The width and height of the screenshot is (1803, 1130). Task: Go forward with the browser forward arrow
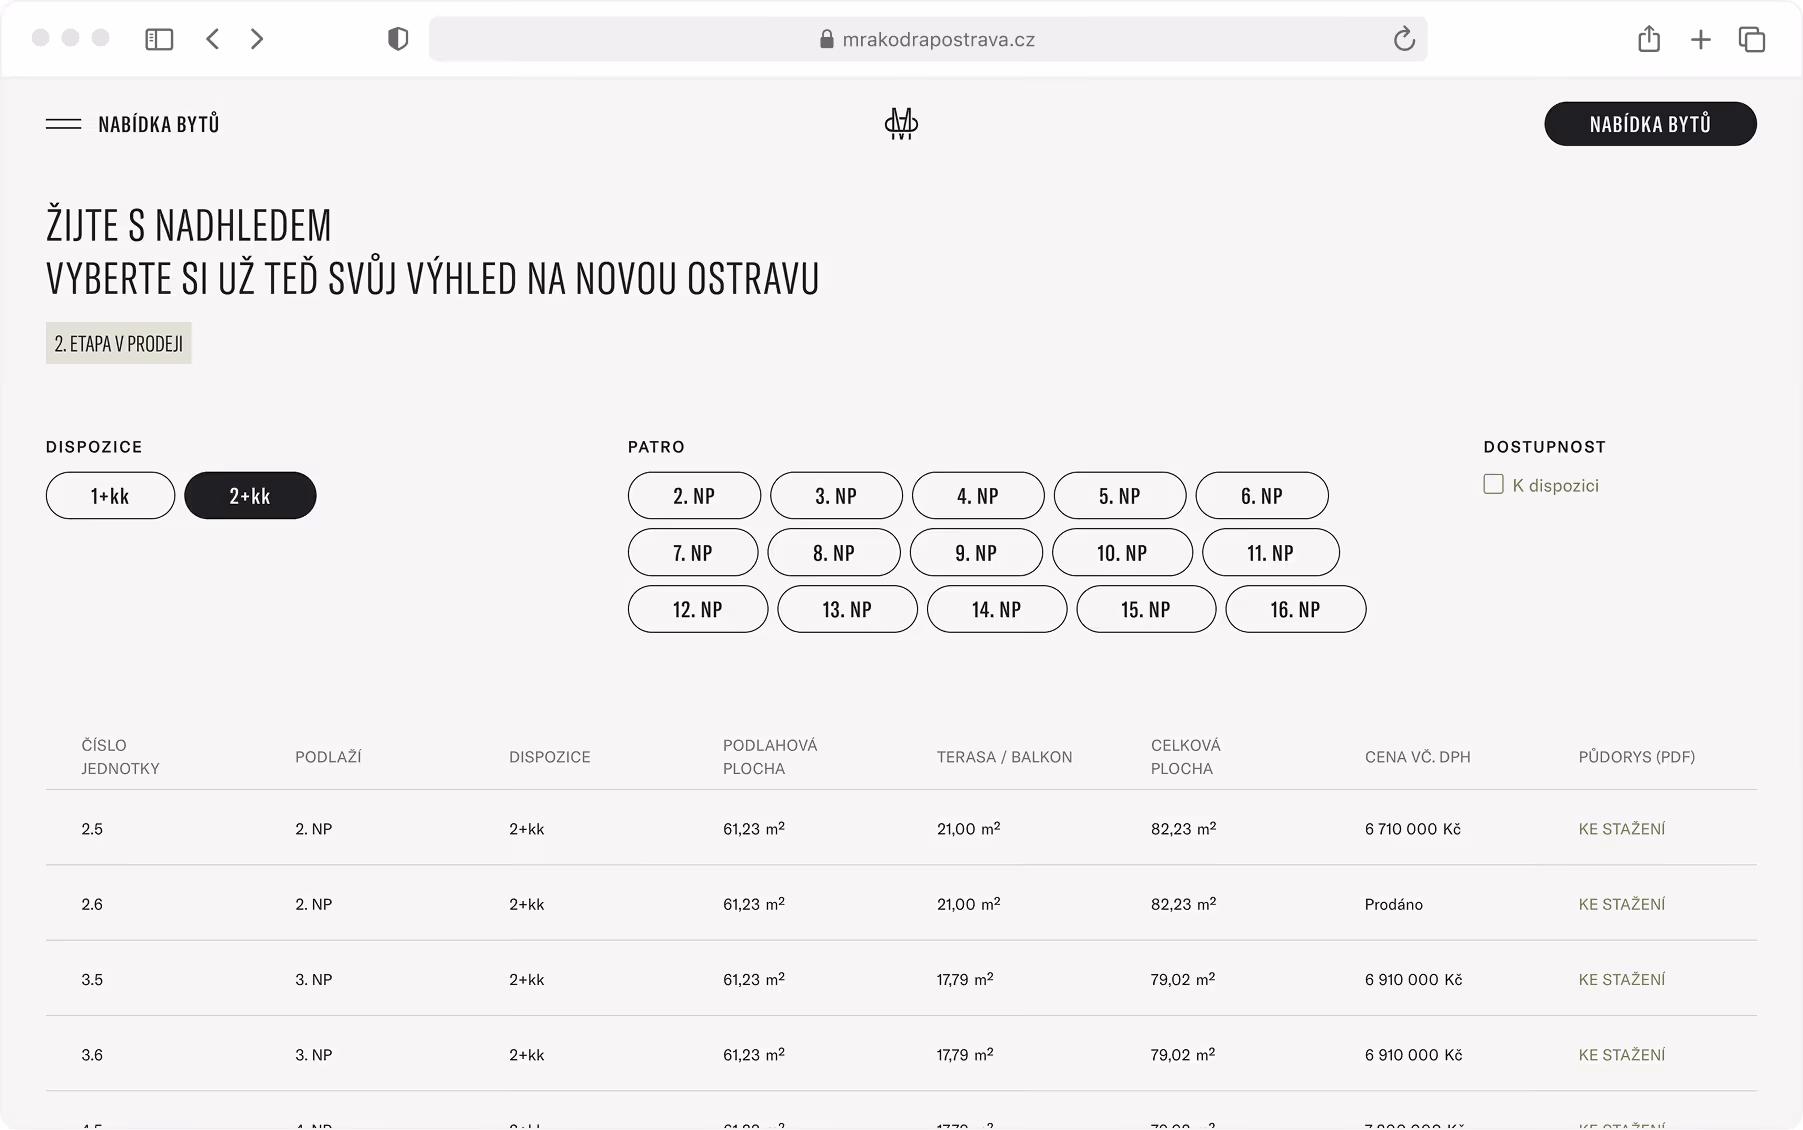click(257, 39)
